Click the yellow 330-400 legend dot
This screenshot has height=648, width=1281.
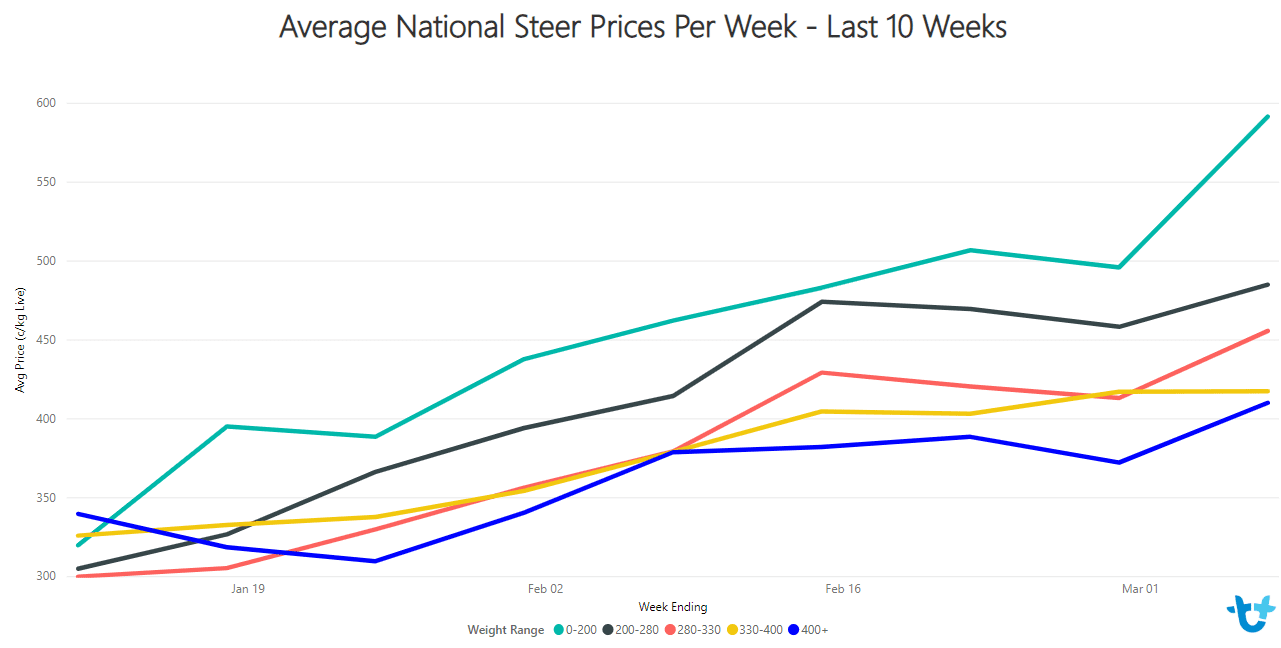731,630
